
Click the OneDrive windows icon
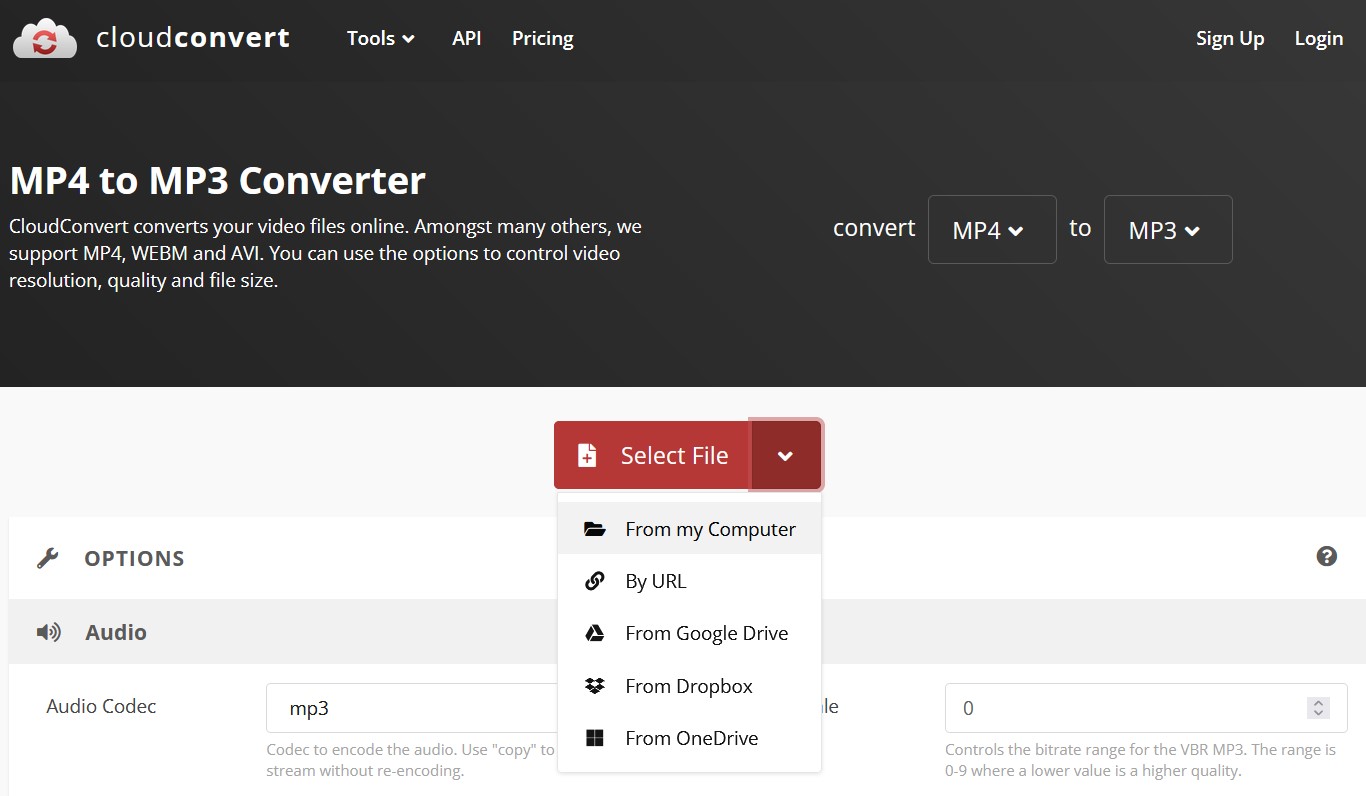coord(595,738)
